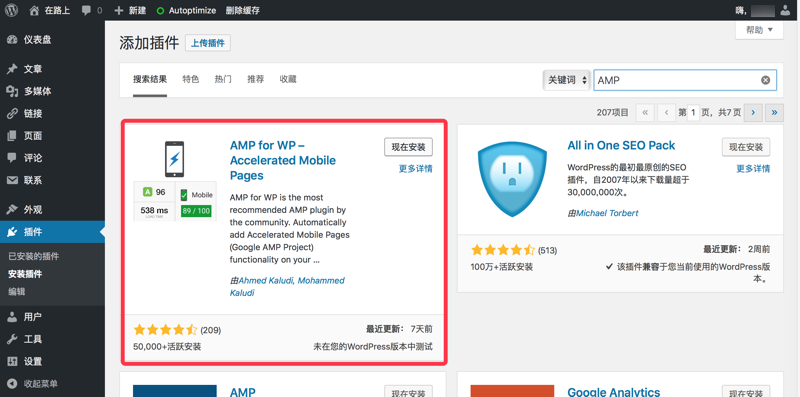Open the 联系 contact menu
The height and width of the screenshot is (397, 800).
(x=52, y=180)
